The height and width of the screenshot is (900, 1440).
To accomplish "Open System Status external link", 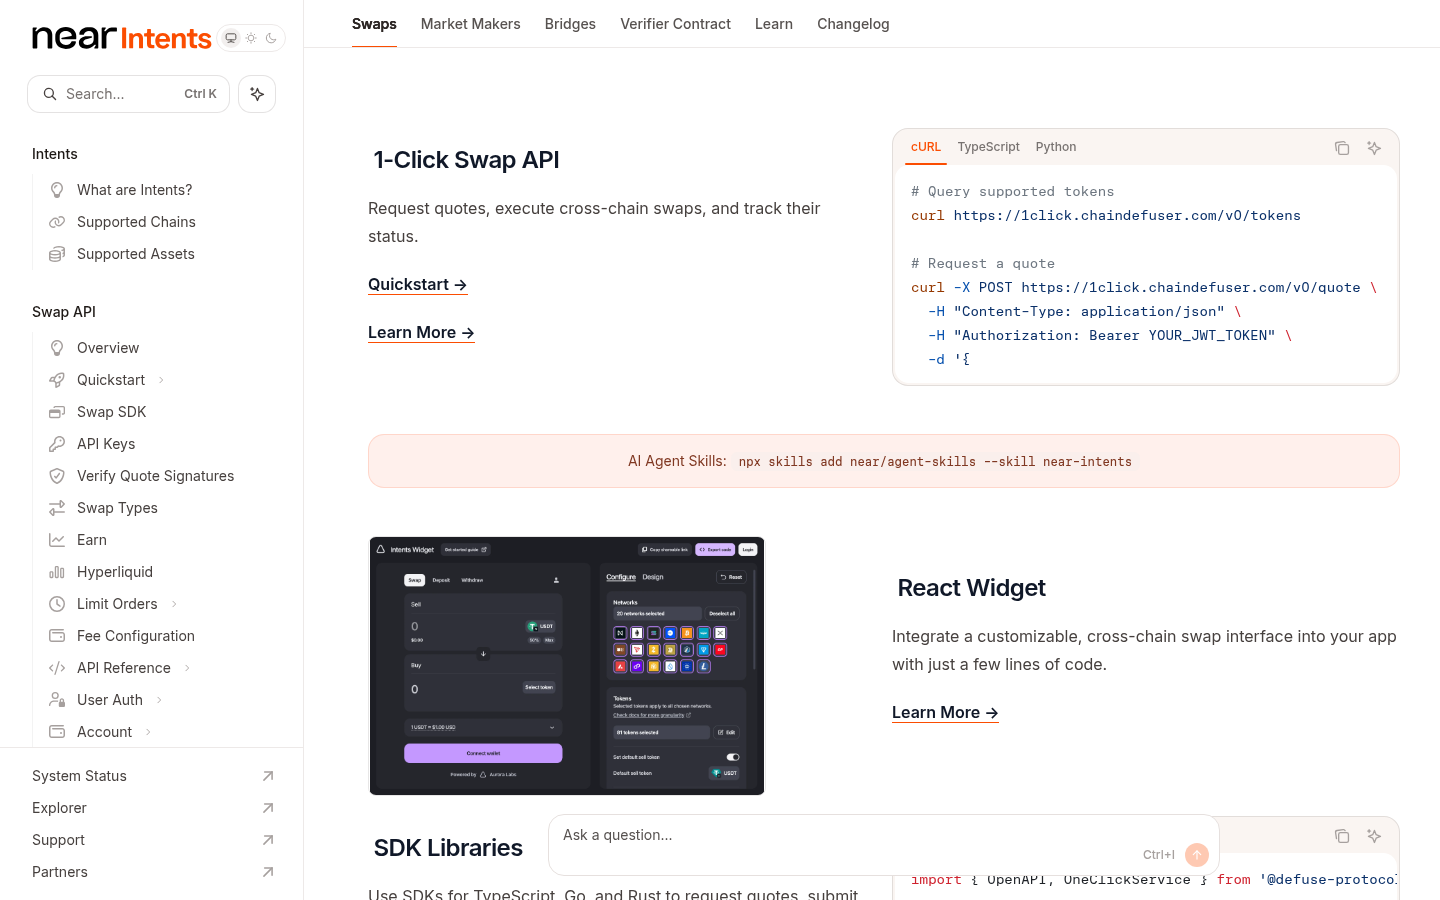I will click(x=152, y=776).
